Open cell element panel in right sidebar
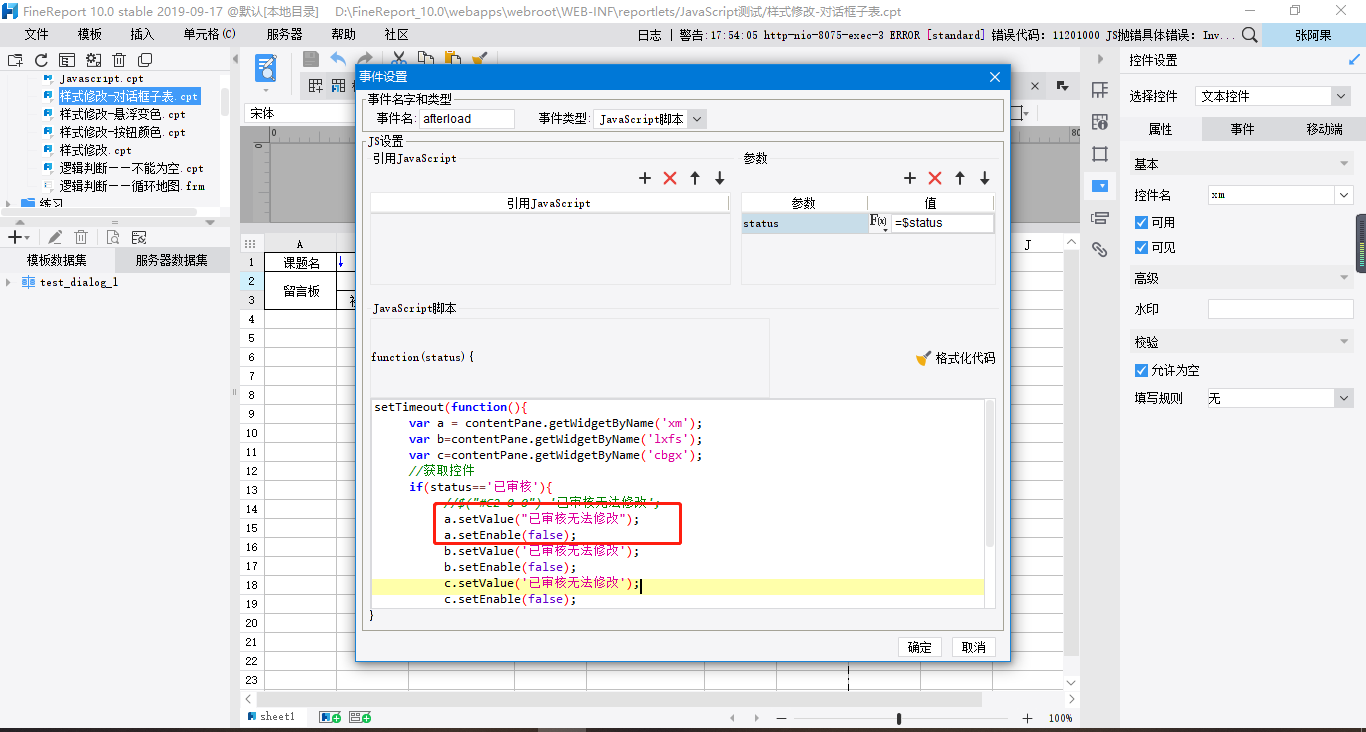 pos(1100,90)
